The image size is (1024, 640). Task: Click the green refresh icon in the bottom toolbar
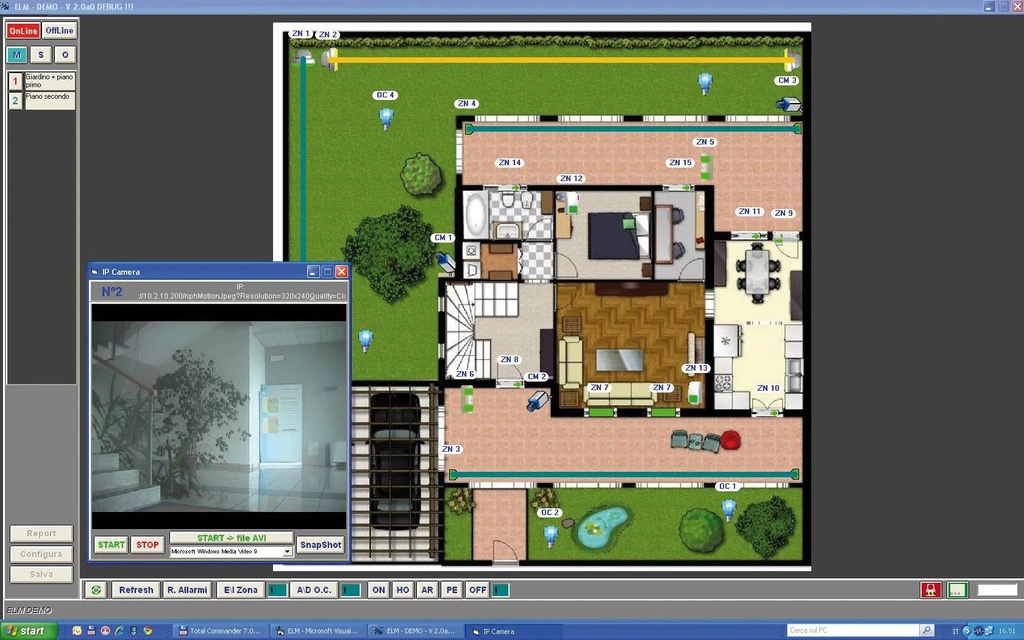(95, 589)
